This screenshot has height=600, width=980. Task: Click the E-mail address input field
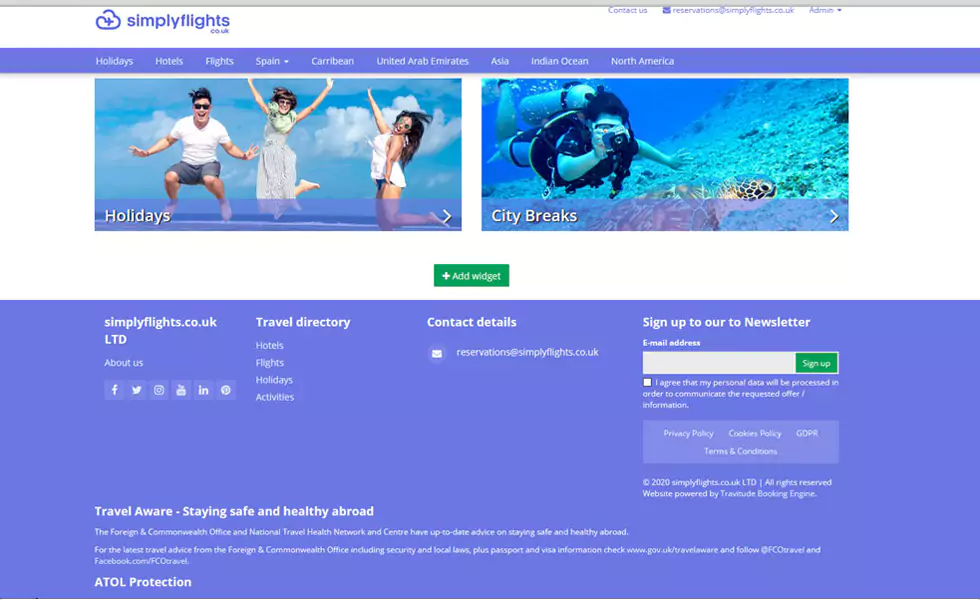click(x=718, y=363)
